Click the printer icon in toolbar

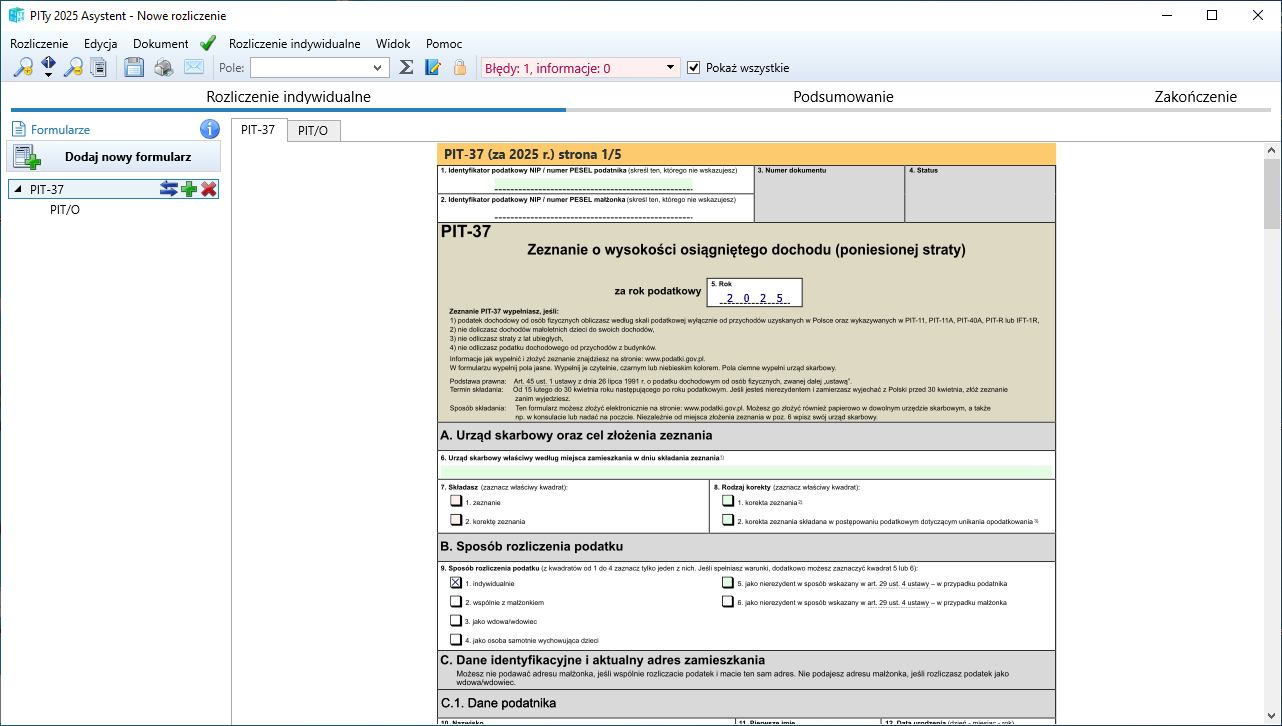163,68
